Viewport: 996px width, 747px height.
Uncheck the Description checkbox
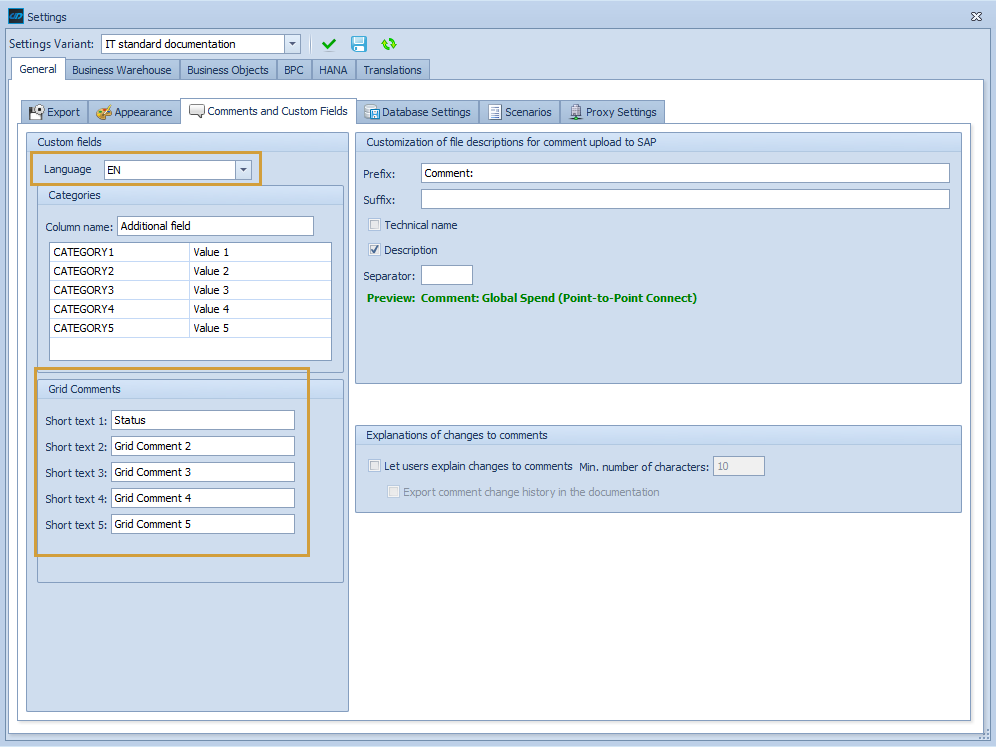tap(374, 249)
